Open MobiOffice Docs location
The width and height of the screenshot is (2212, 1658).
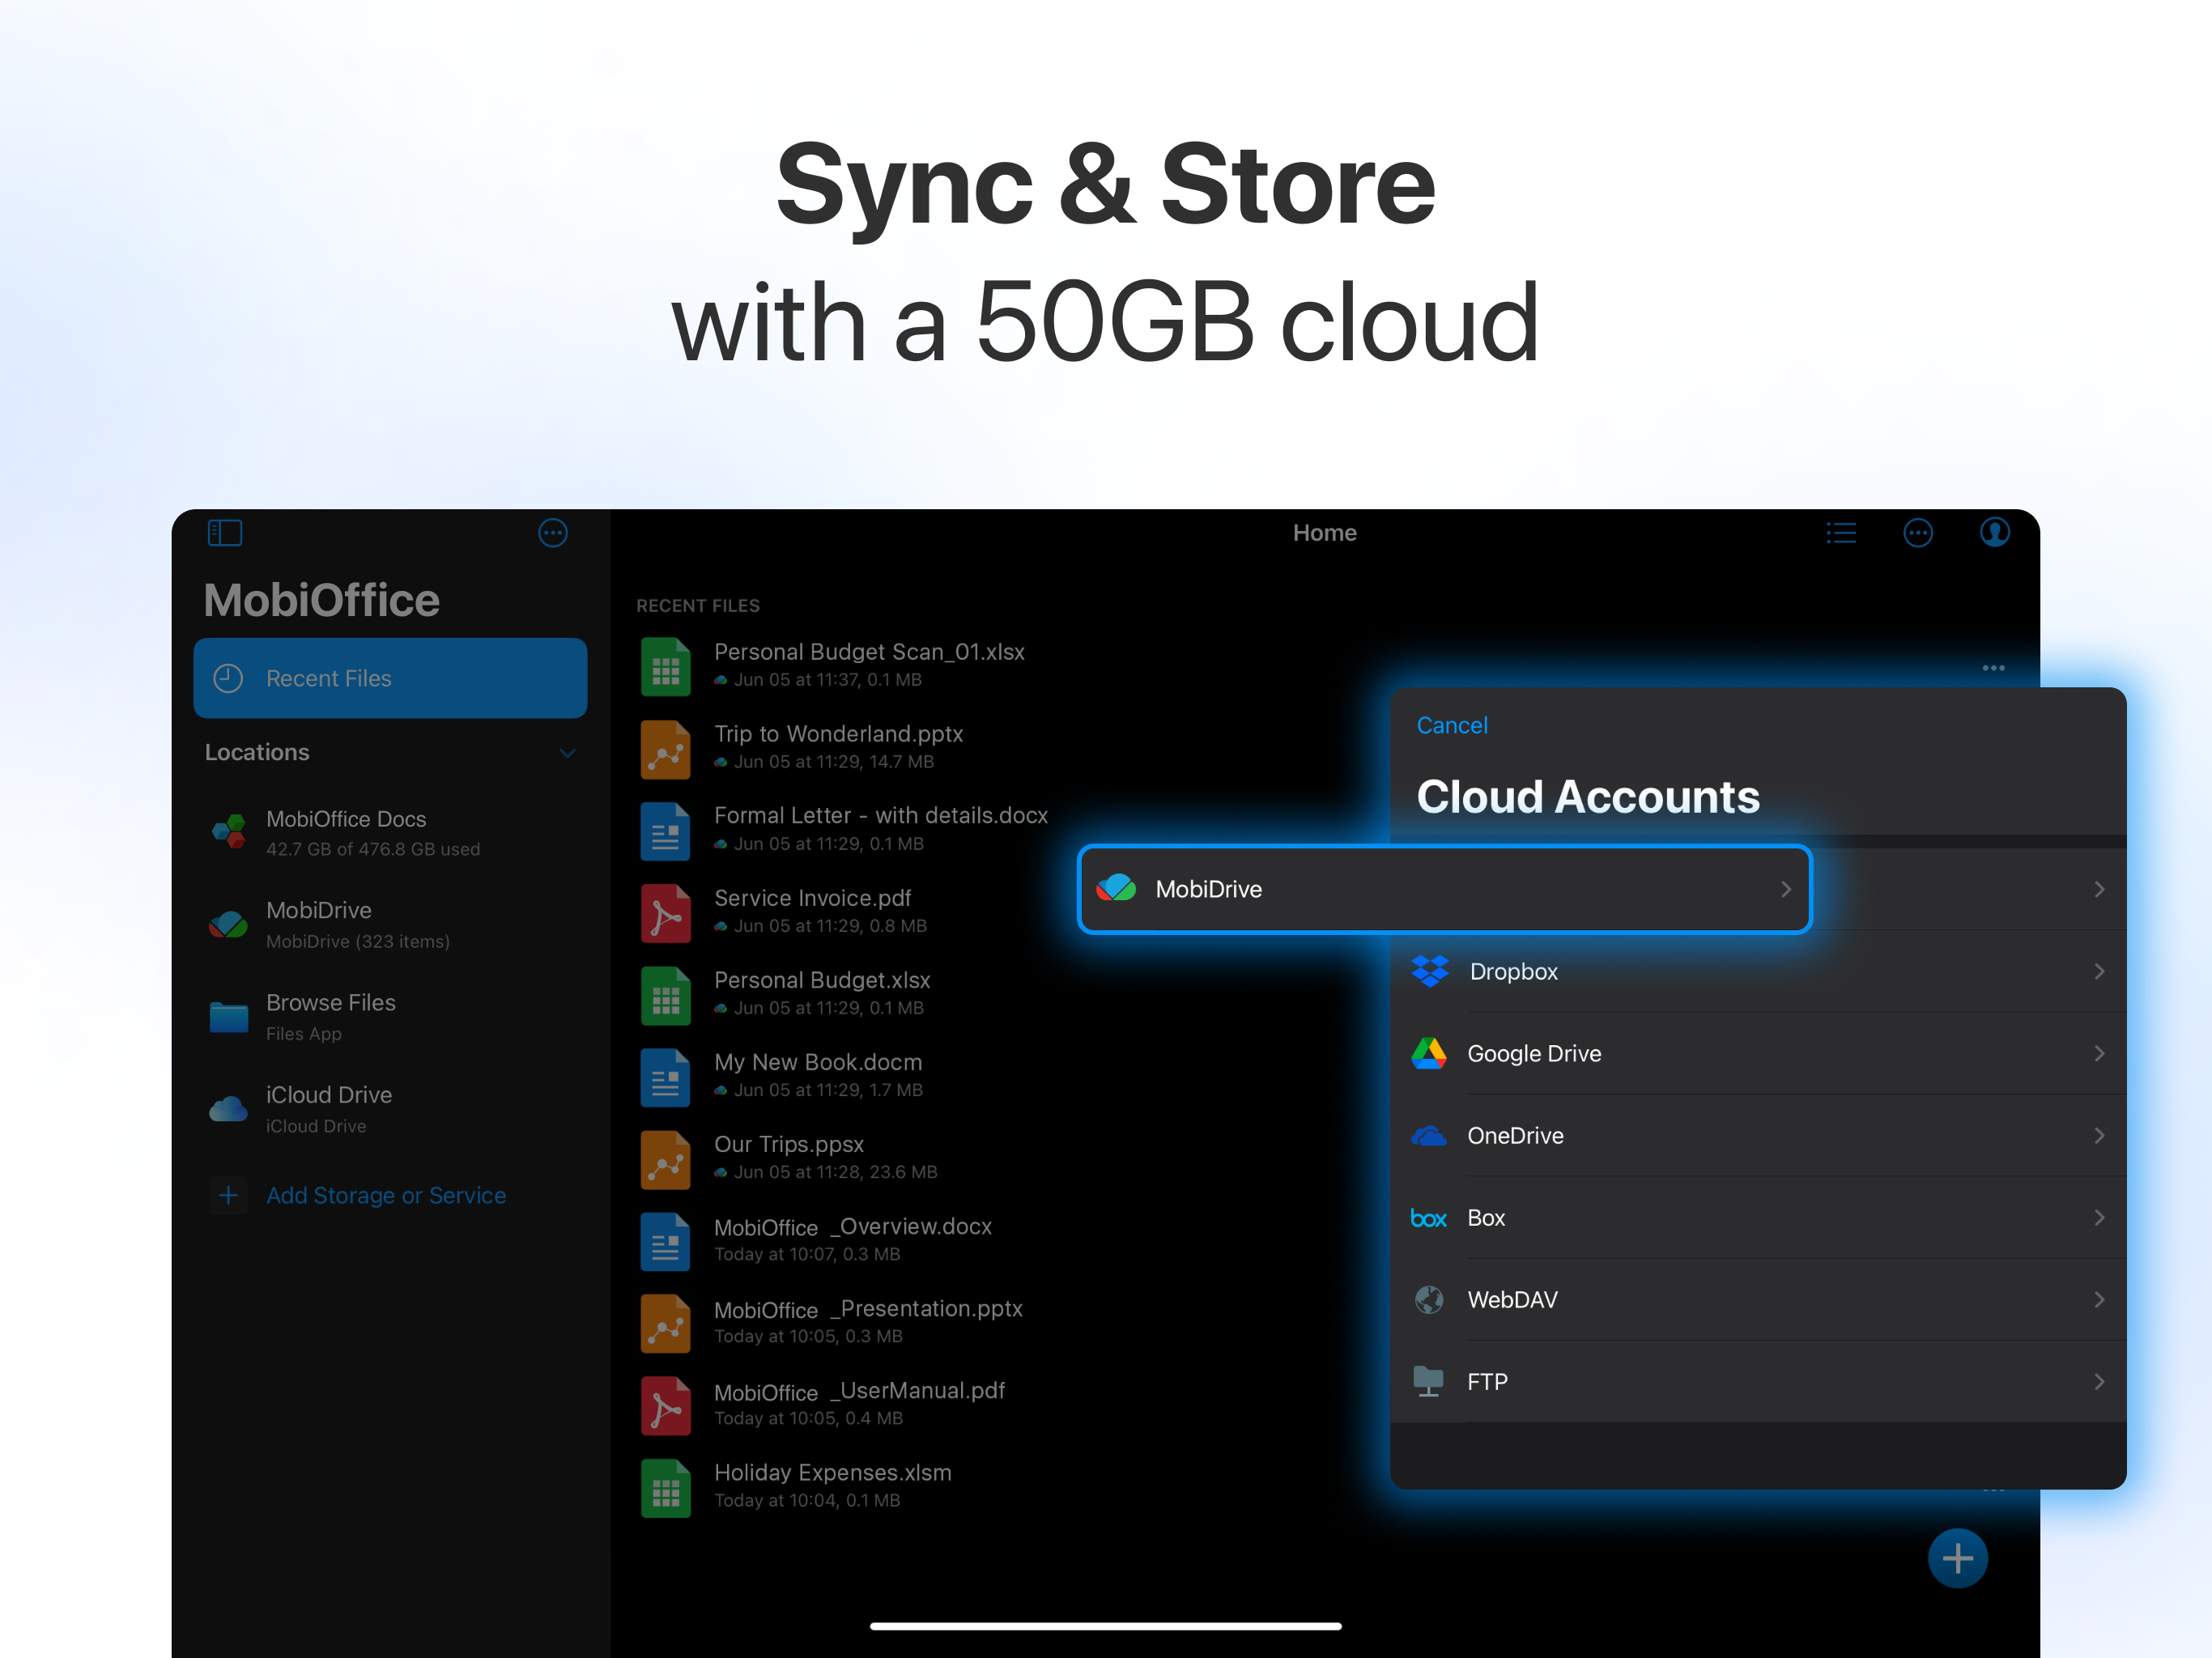(390, 832)
